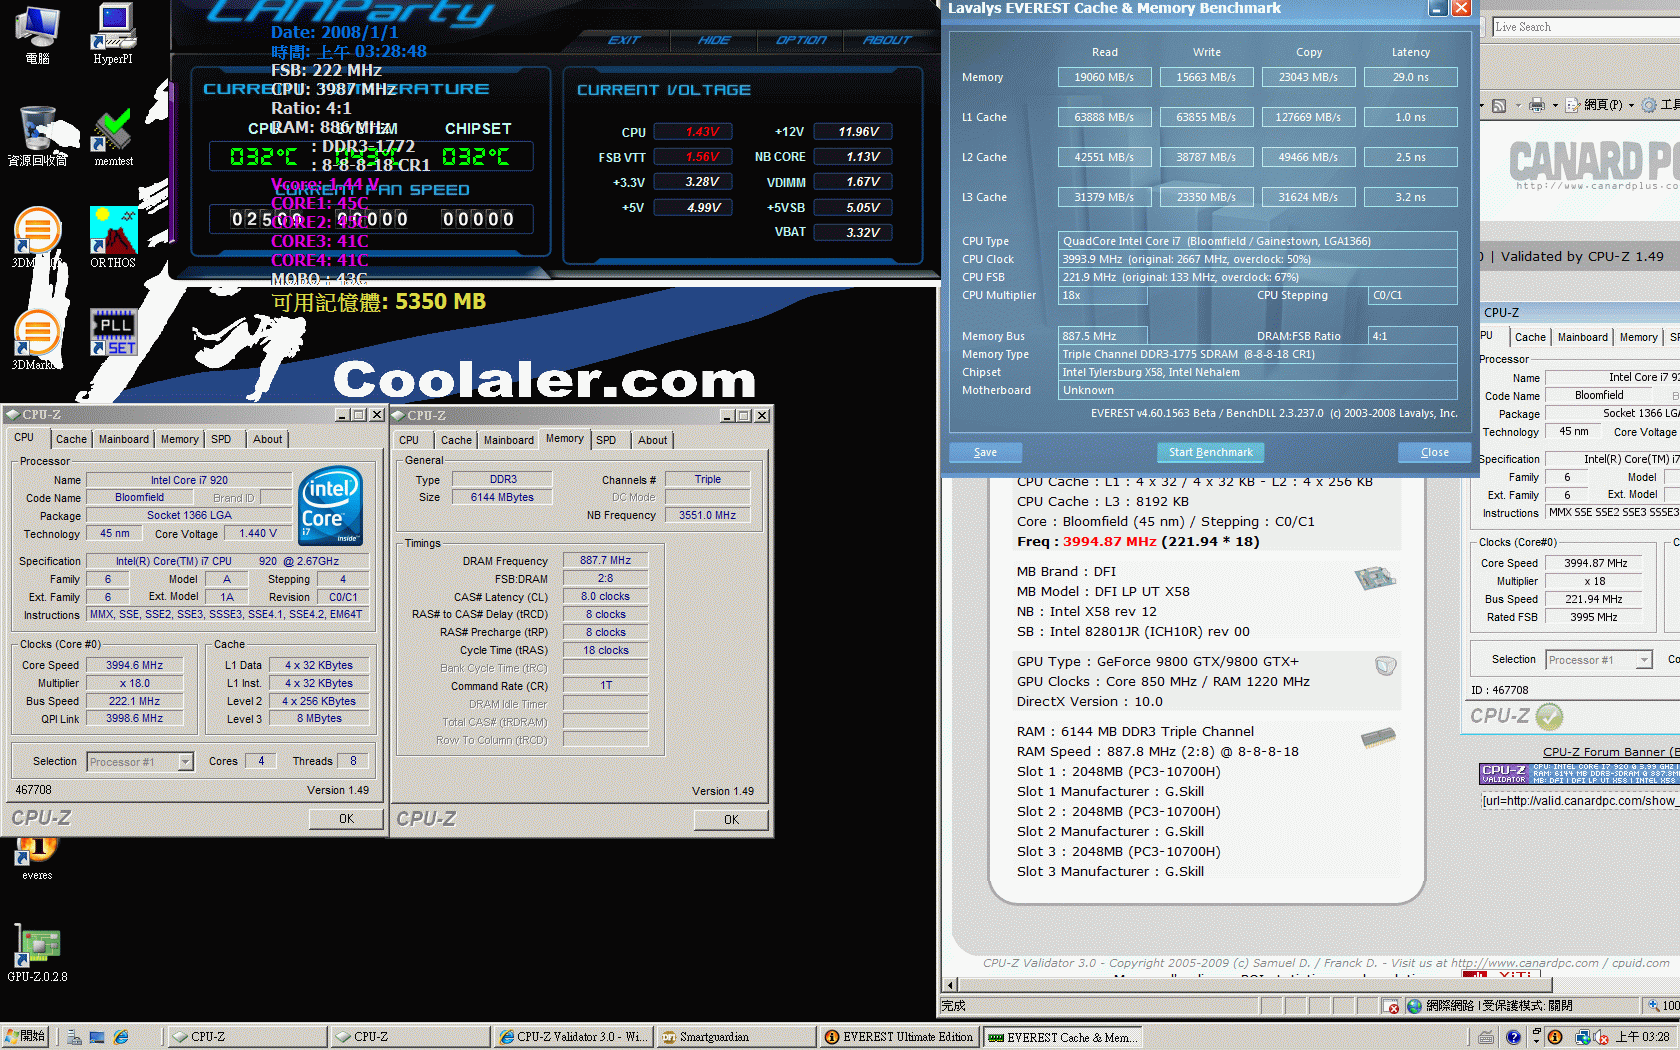Select Mainboard tab on validator webpage CPU-Z
This screenshot has height=1050, width=1680.
1582,337
